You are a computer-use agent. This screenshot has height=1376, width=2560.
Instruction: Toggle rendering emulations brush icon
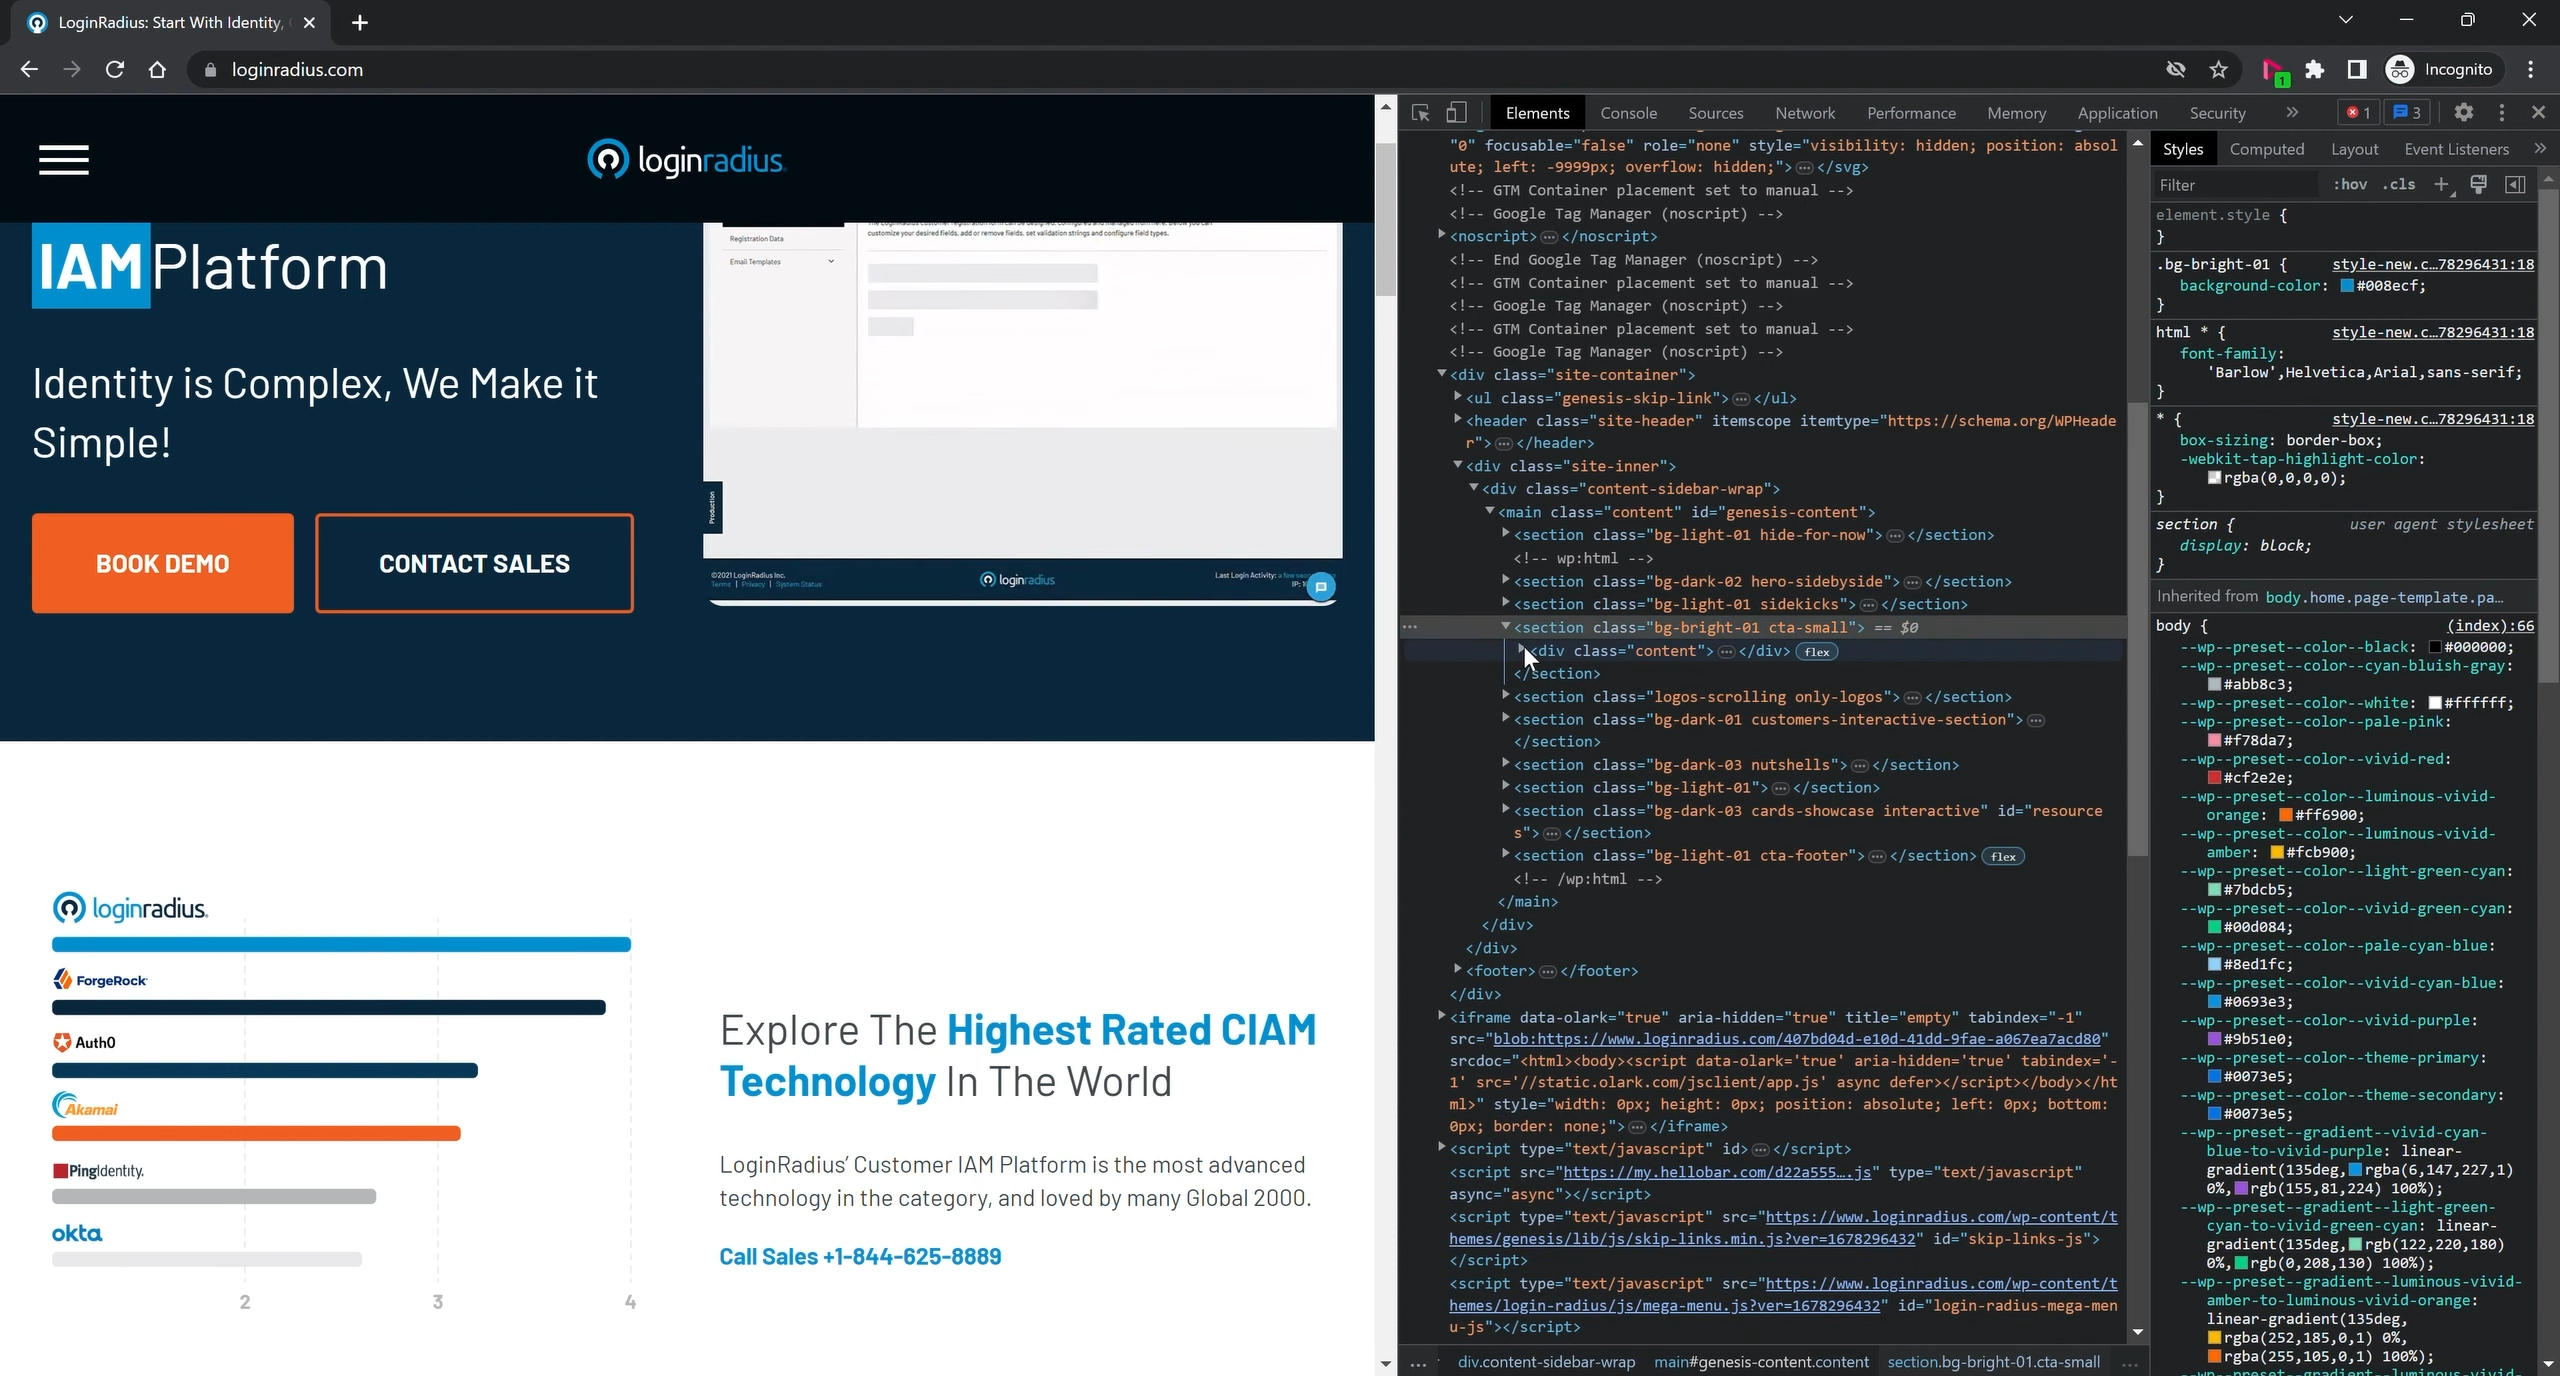pyautogui.click(x=2479, y=185)
